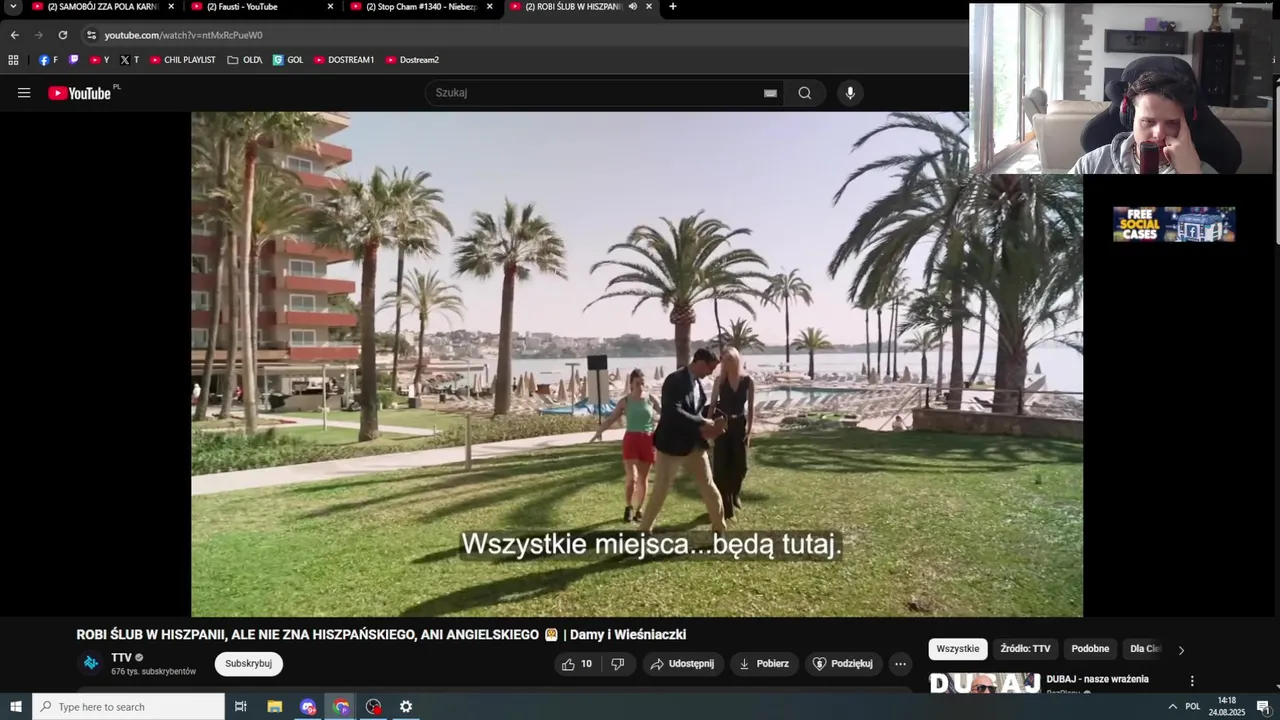Open the more actions three-dot menu
This screenshot has width=1280, height=720.
(x=900, y=664)
